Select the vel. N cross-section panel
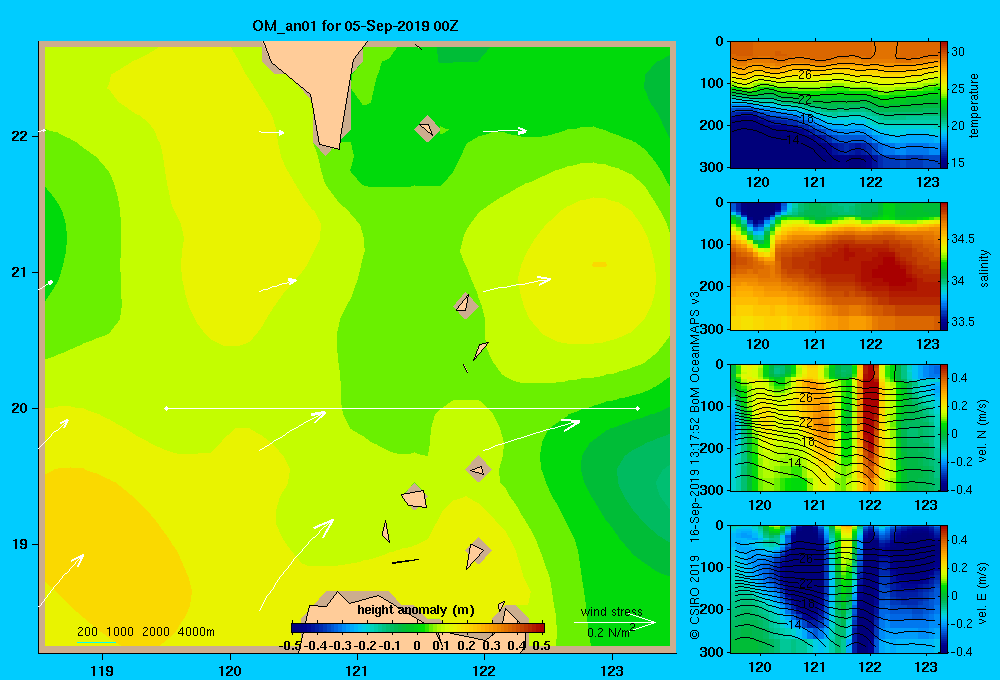Image resolution: width=1000 pixels, height=680 pixels. pos(834,427)
